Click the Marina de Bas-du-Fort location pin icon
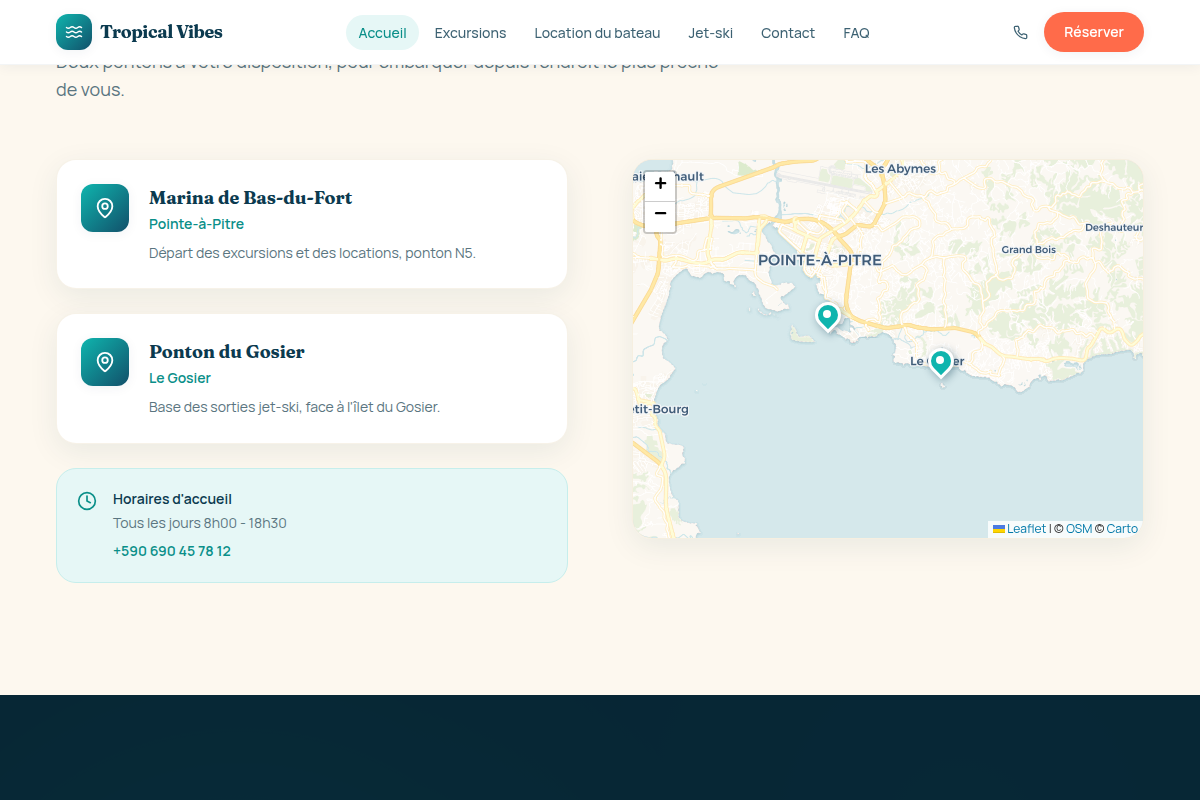Screen dimensions: 1200x800 [105, 208]
